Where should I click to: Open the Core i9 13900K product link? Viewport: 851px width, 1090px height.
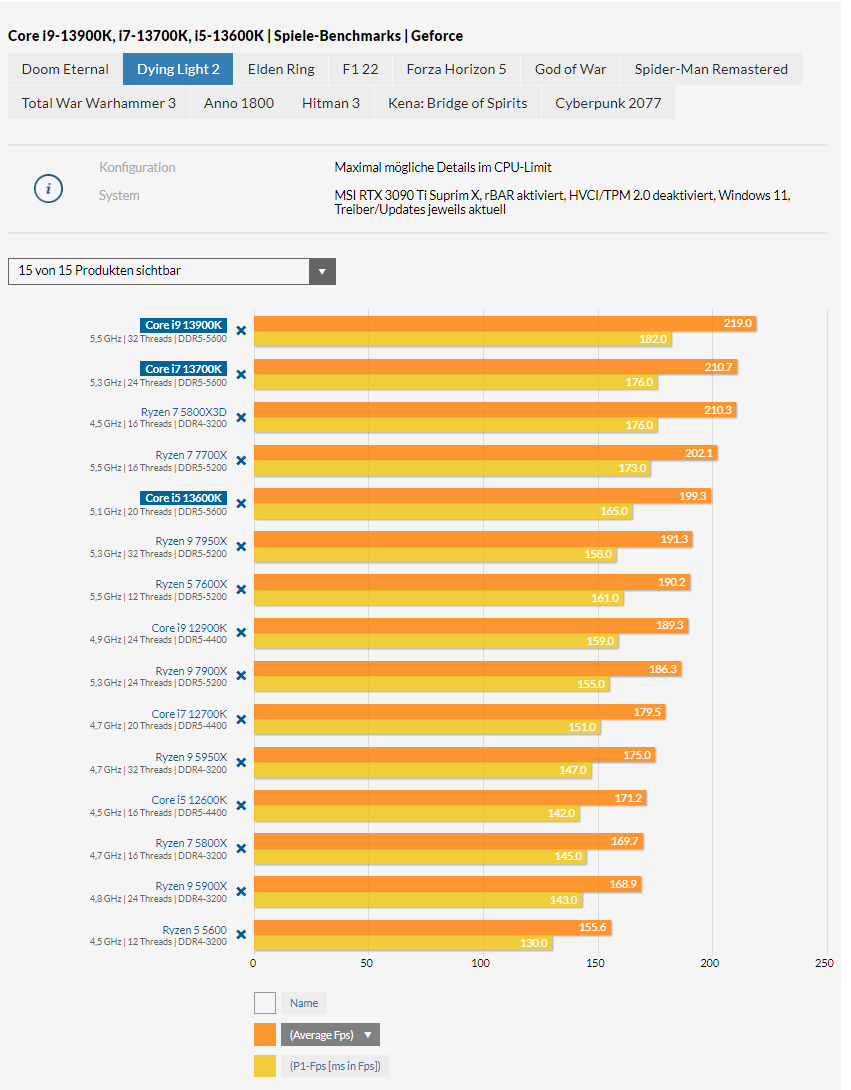click(184, 325)
